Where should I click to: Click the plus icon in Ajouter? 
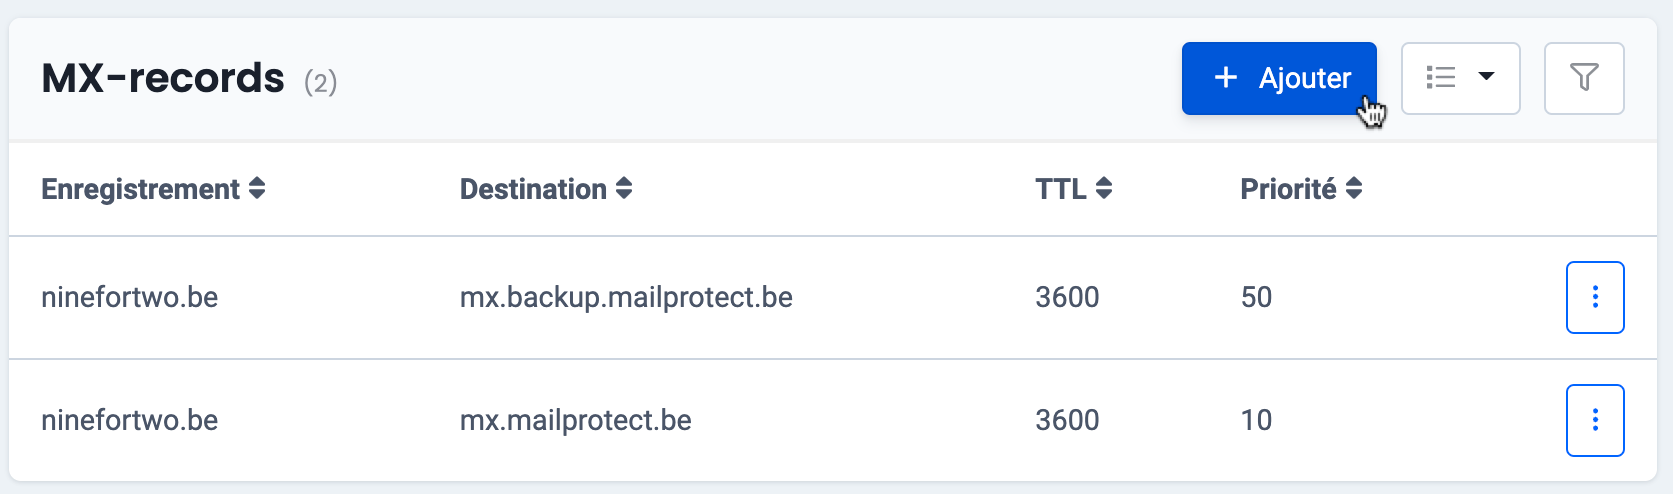(1226, 78)
